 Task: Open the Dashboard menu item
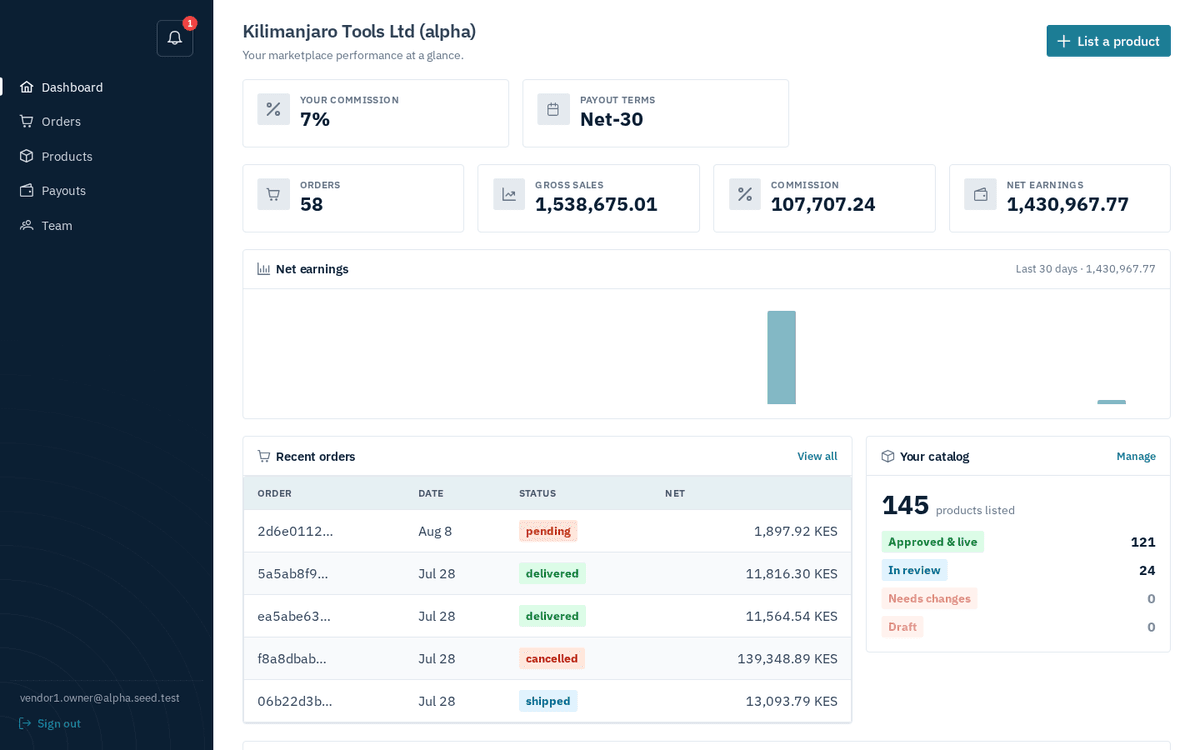pos(106,87)
